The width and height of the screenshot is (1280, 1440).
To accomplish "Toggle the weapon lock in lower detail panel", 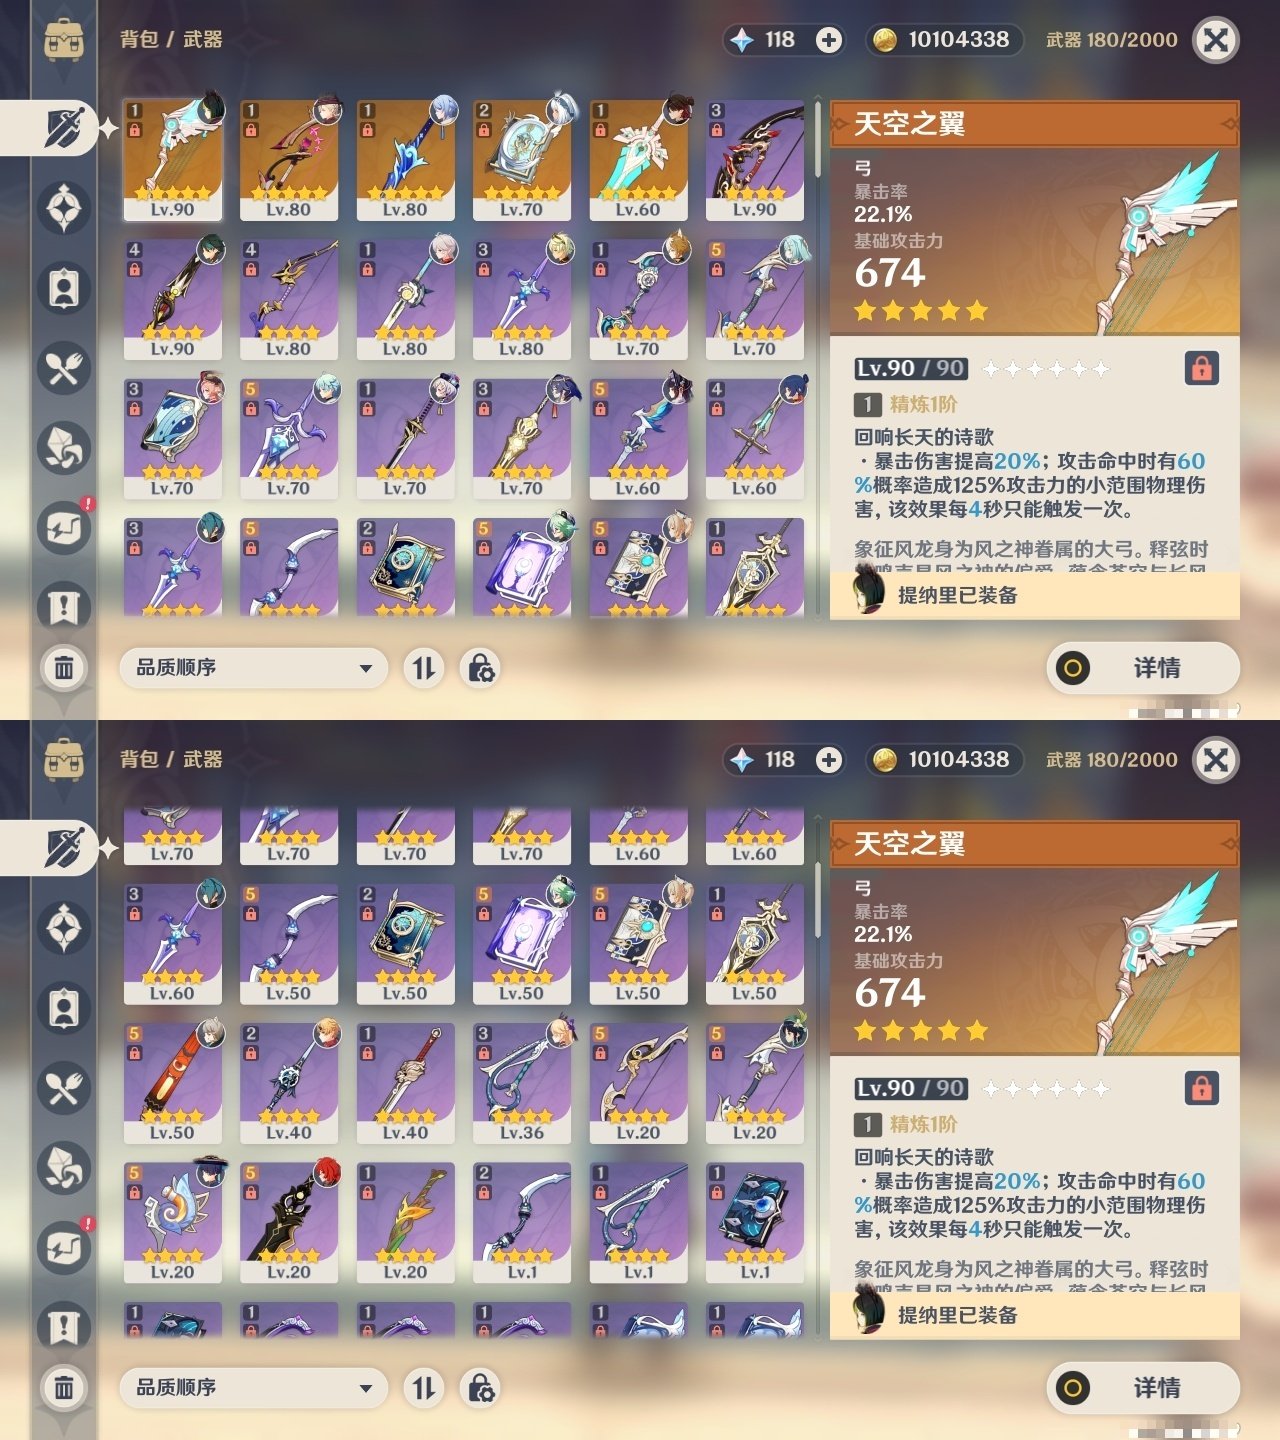I will (1201, 1088).
